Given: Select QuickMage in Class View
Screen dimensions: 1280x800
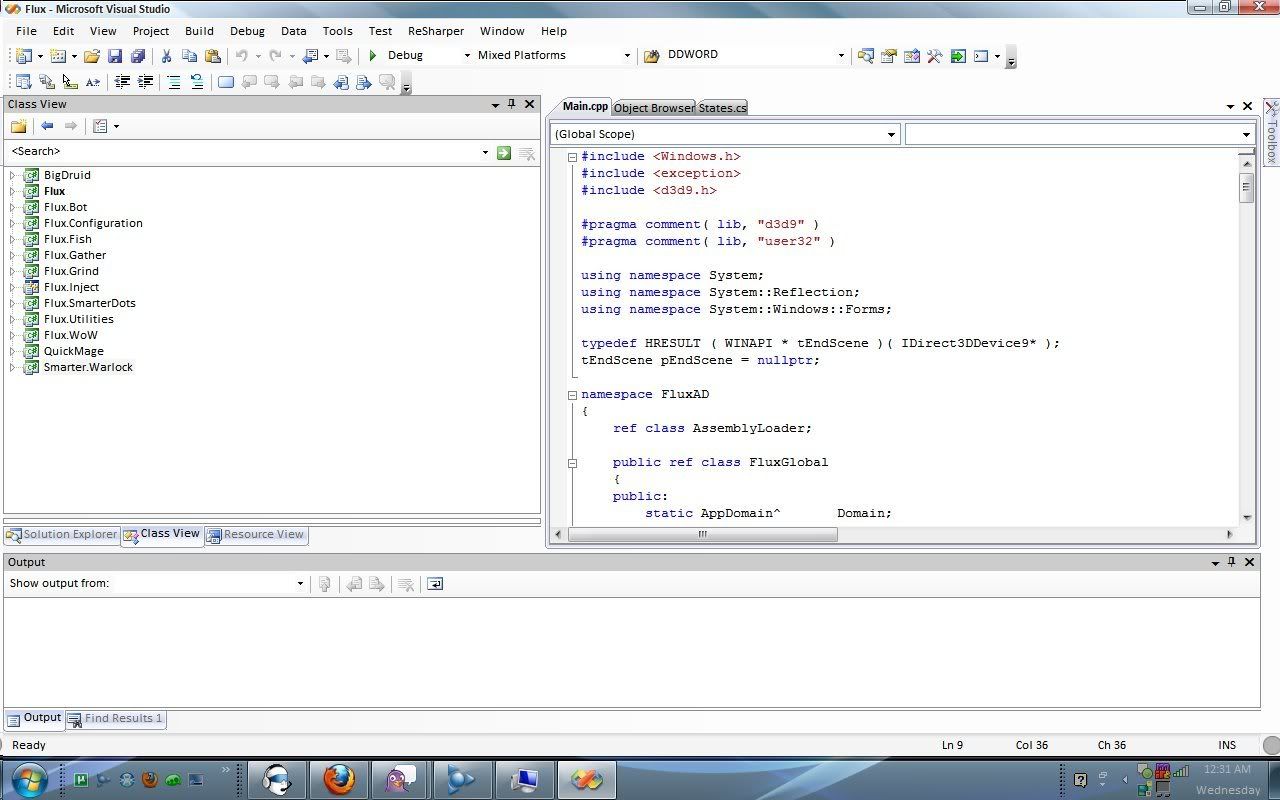Looking at the screenshot, I should tap(73, 351).
